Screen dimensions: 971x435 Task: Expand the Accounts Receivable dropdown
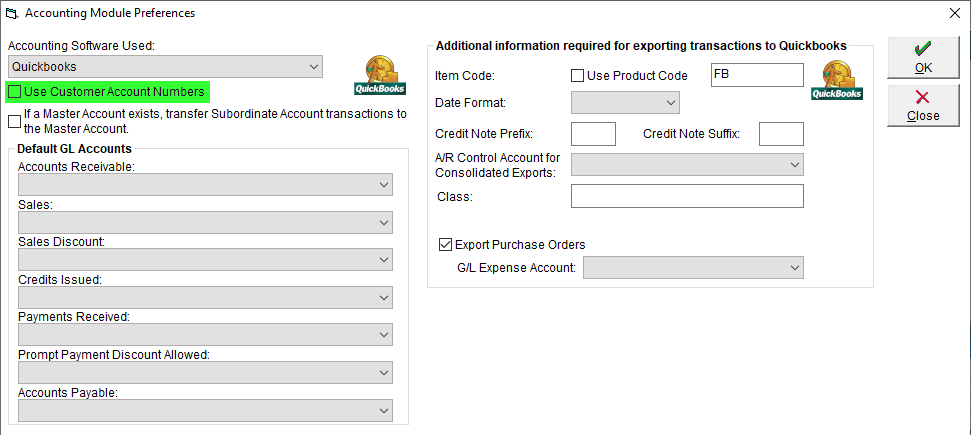[206, 185]
